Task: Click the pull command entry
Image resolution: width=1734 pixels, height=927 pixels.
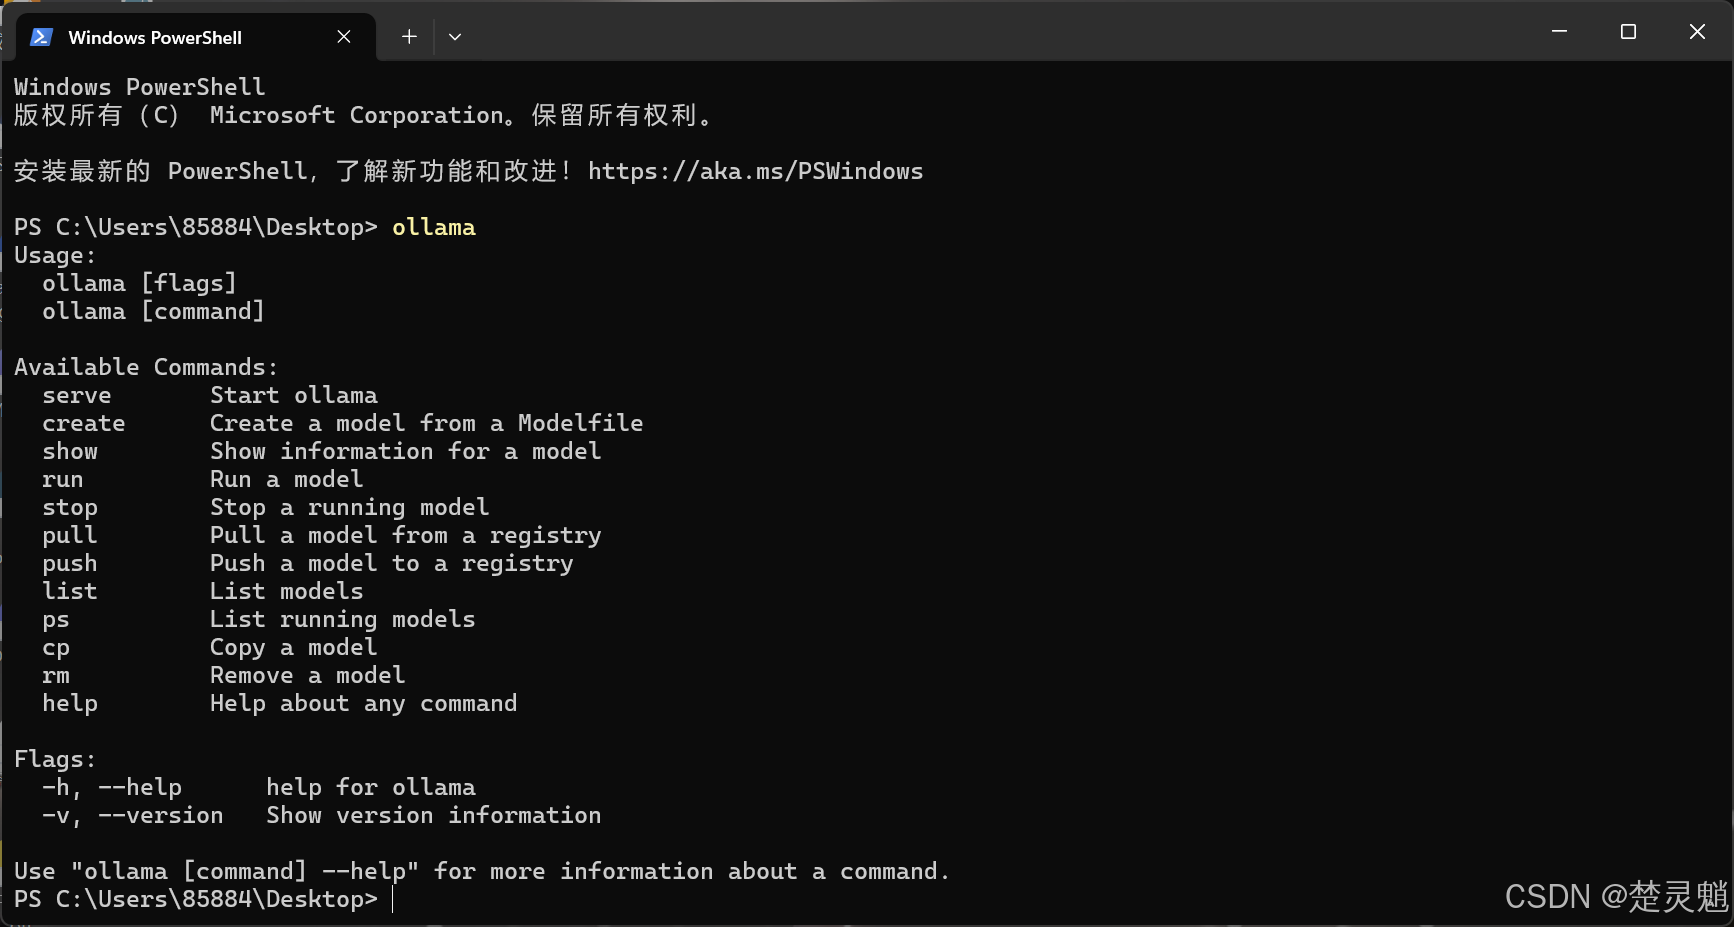Action: click(x=70, y=535)
